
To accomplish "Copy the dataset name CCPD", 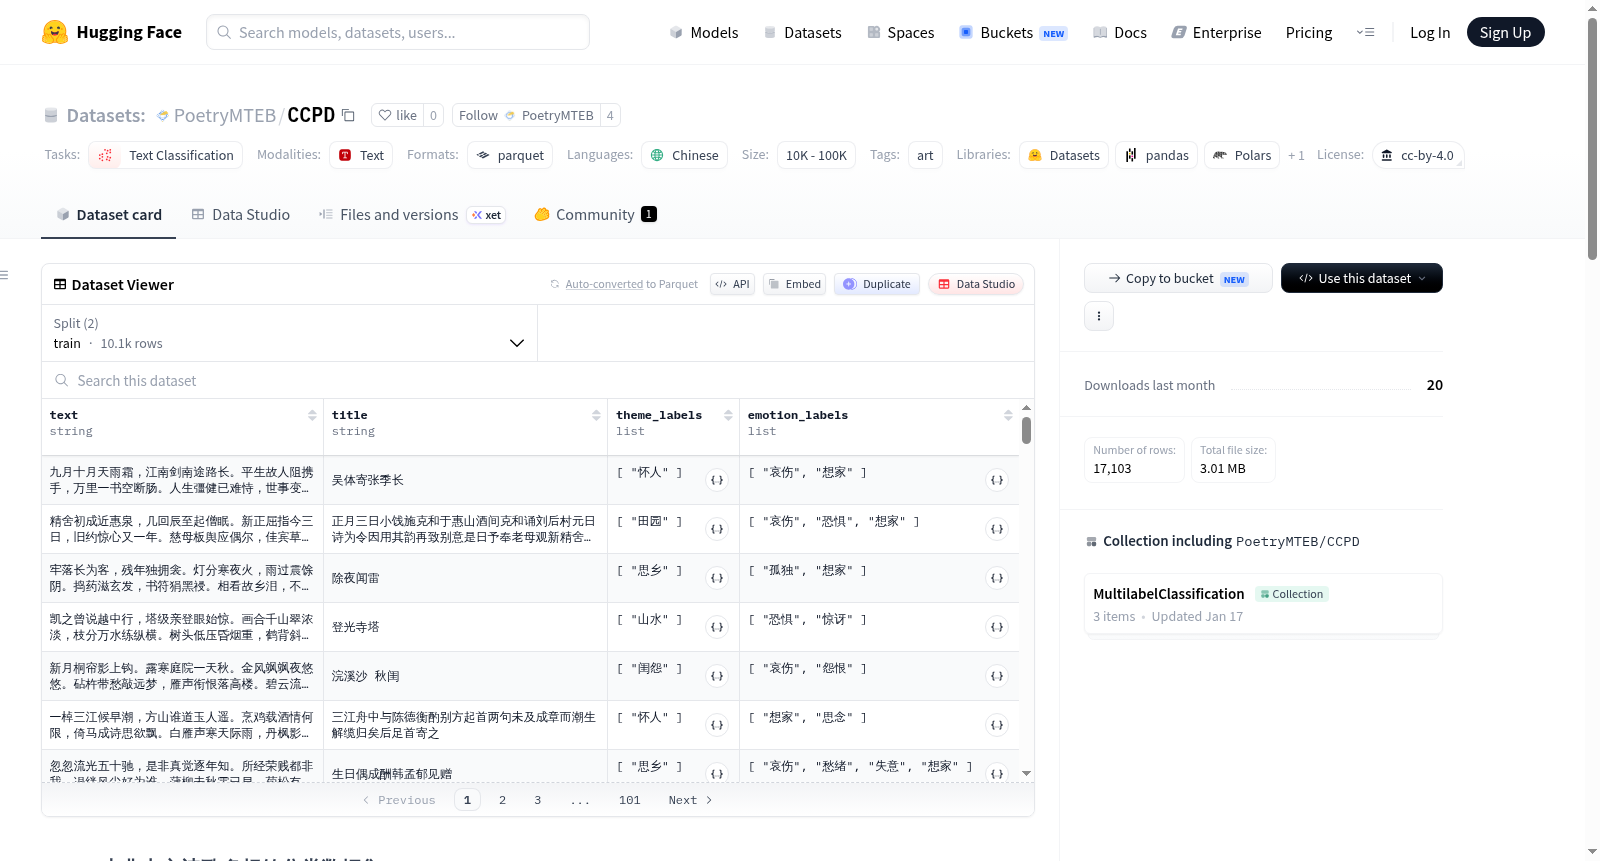I will pyautogui.click(x=348, y=115).
